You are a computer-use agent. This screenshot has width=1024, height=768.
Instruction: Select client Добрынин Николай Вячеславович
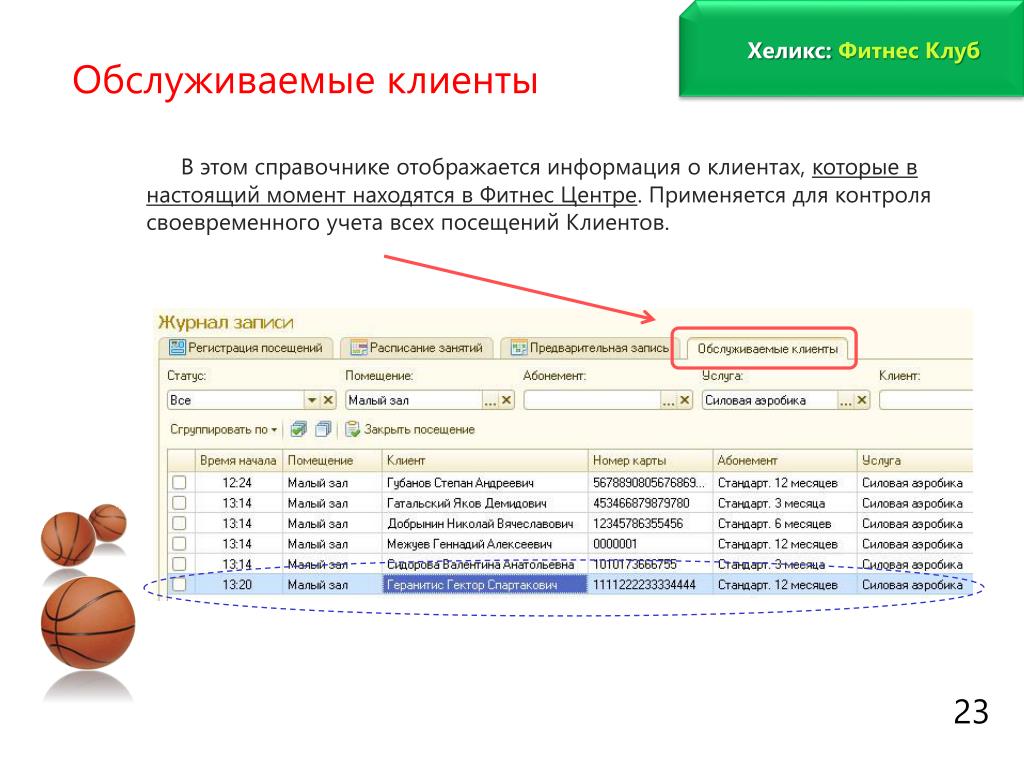pyautogui.click(x=480, y=523)
